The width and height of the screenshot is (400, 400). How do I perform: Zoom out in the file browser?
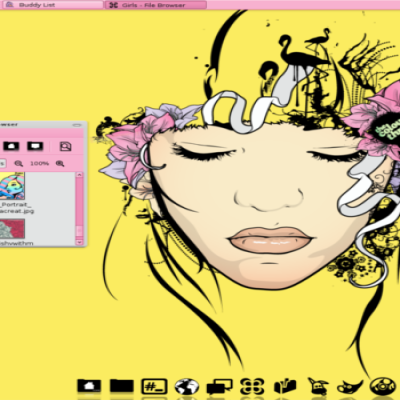[19, 163]
